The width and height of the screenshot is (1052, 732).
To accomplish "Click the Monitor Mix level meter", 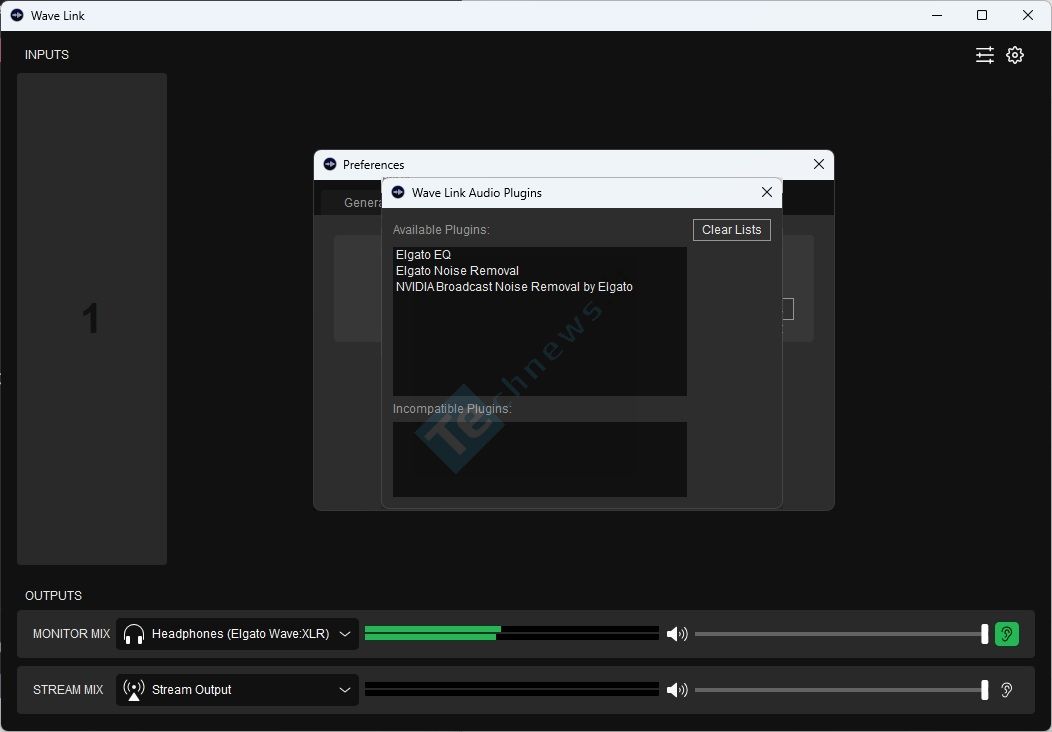I will [x=512, y=633].
